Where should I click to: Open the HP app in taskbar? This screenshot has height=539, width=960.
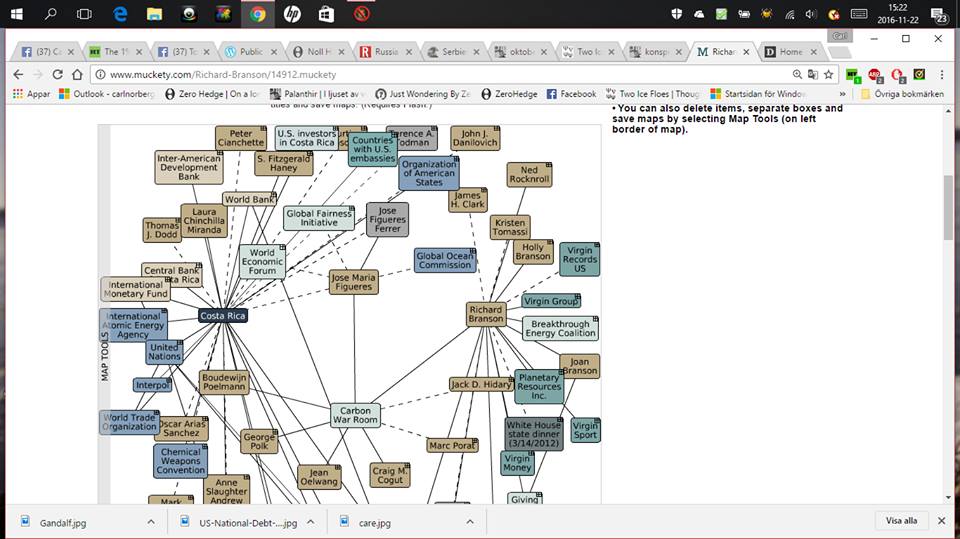pyautogui.click(x=291, y=14)
